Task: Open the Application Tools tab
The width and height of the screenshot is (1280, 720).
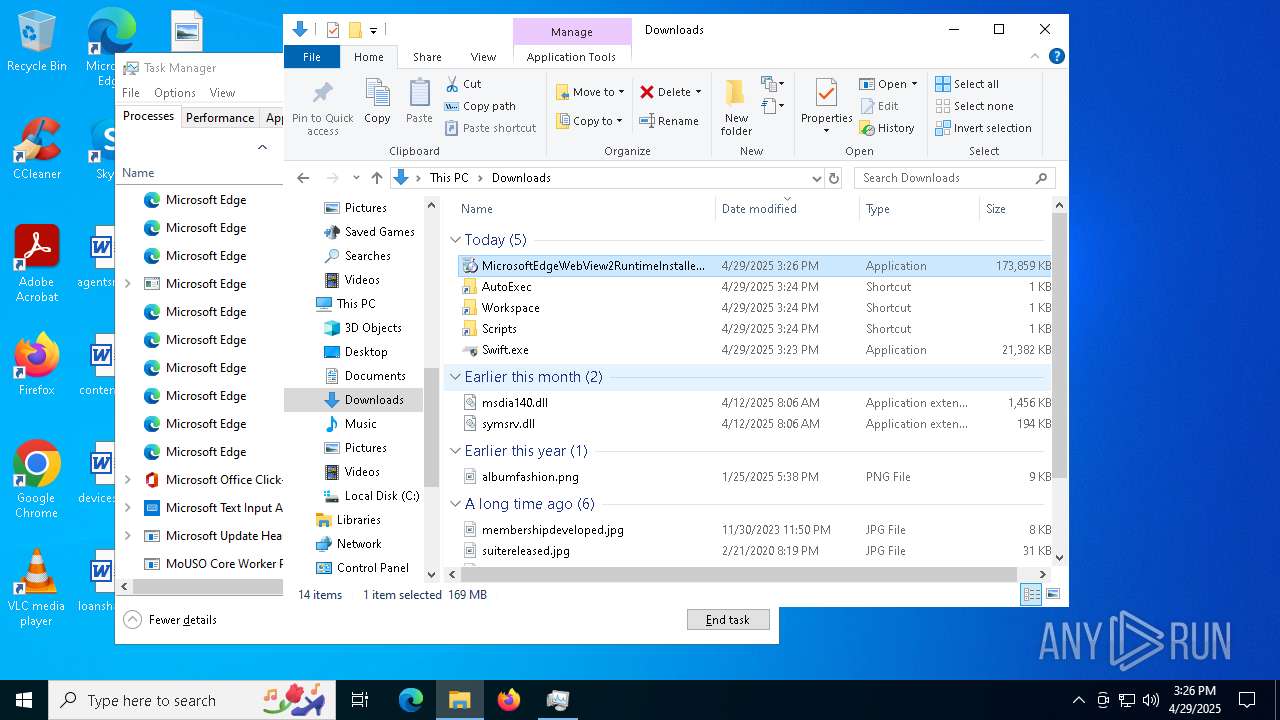Action: click(x=571, y=57)
